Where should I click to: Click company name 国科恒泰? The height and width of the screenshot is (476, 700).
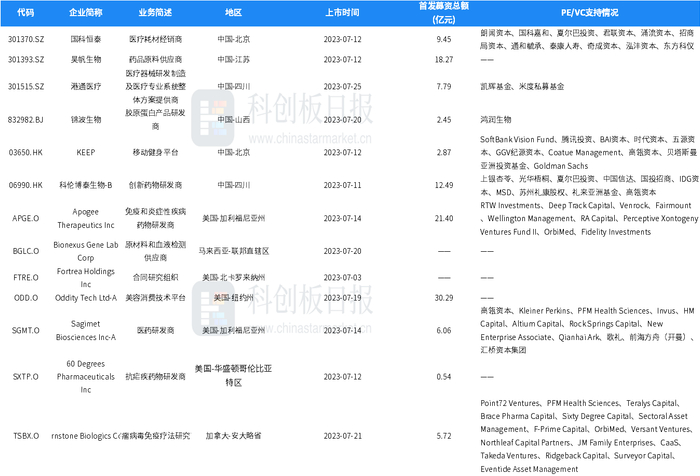pos(86,39)
